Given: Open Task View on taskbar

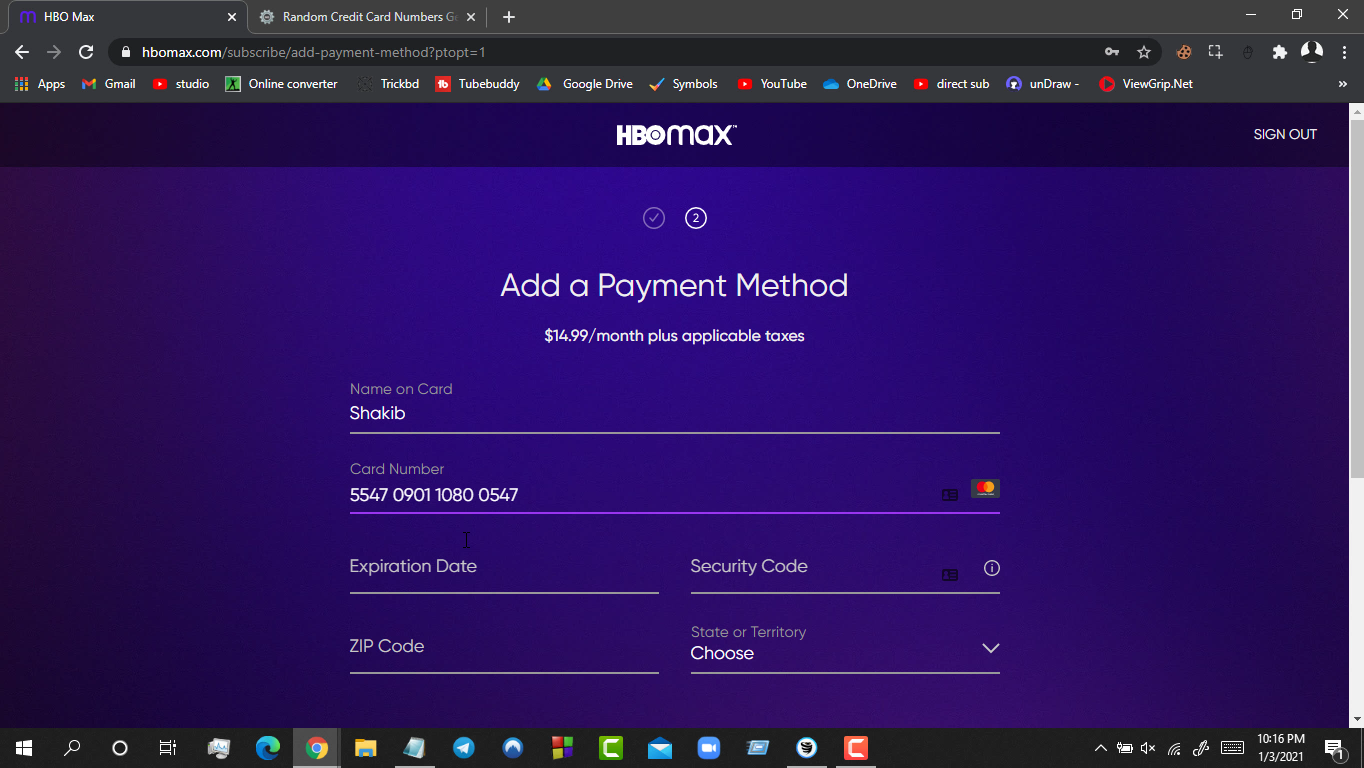Looking at the screenshot, I should [168, 748].
